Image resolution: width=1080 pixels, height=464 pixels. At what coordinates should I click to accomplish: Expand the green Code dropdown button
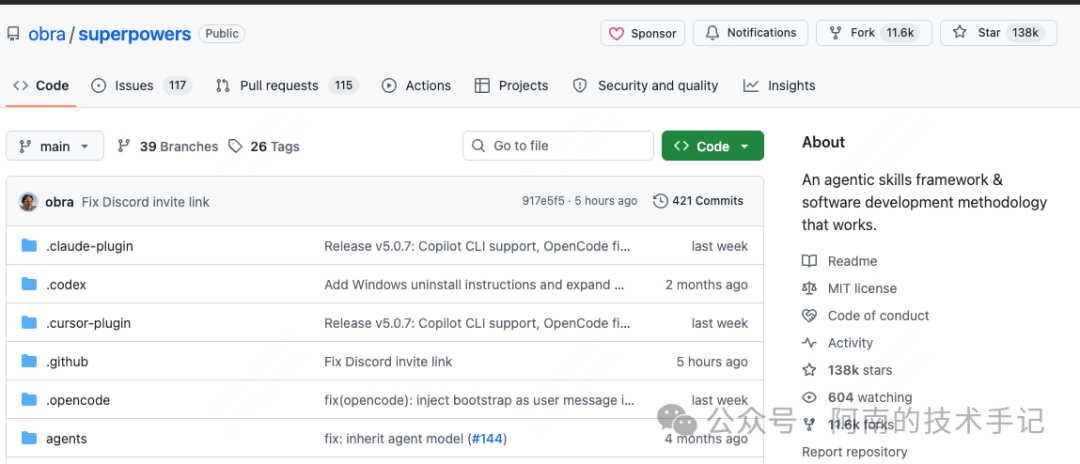712,146
